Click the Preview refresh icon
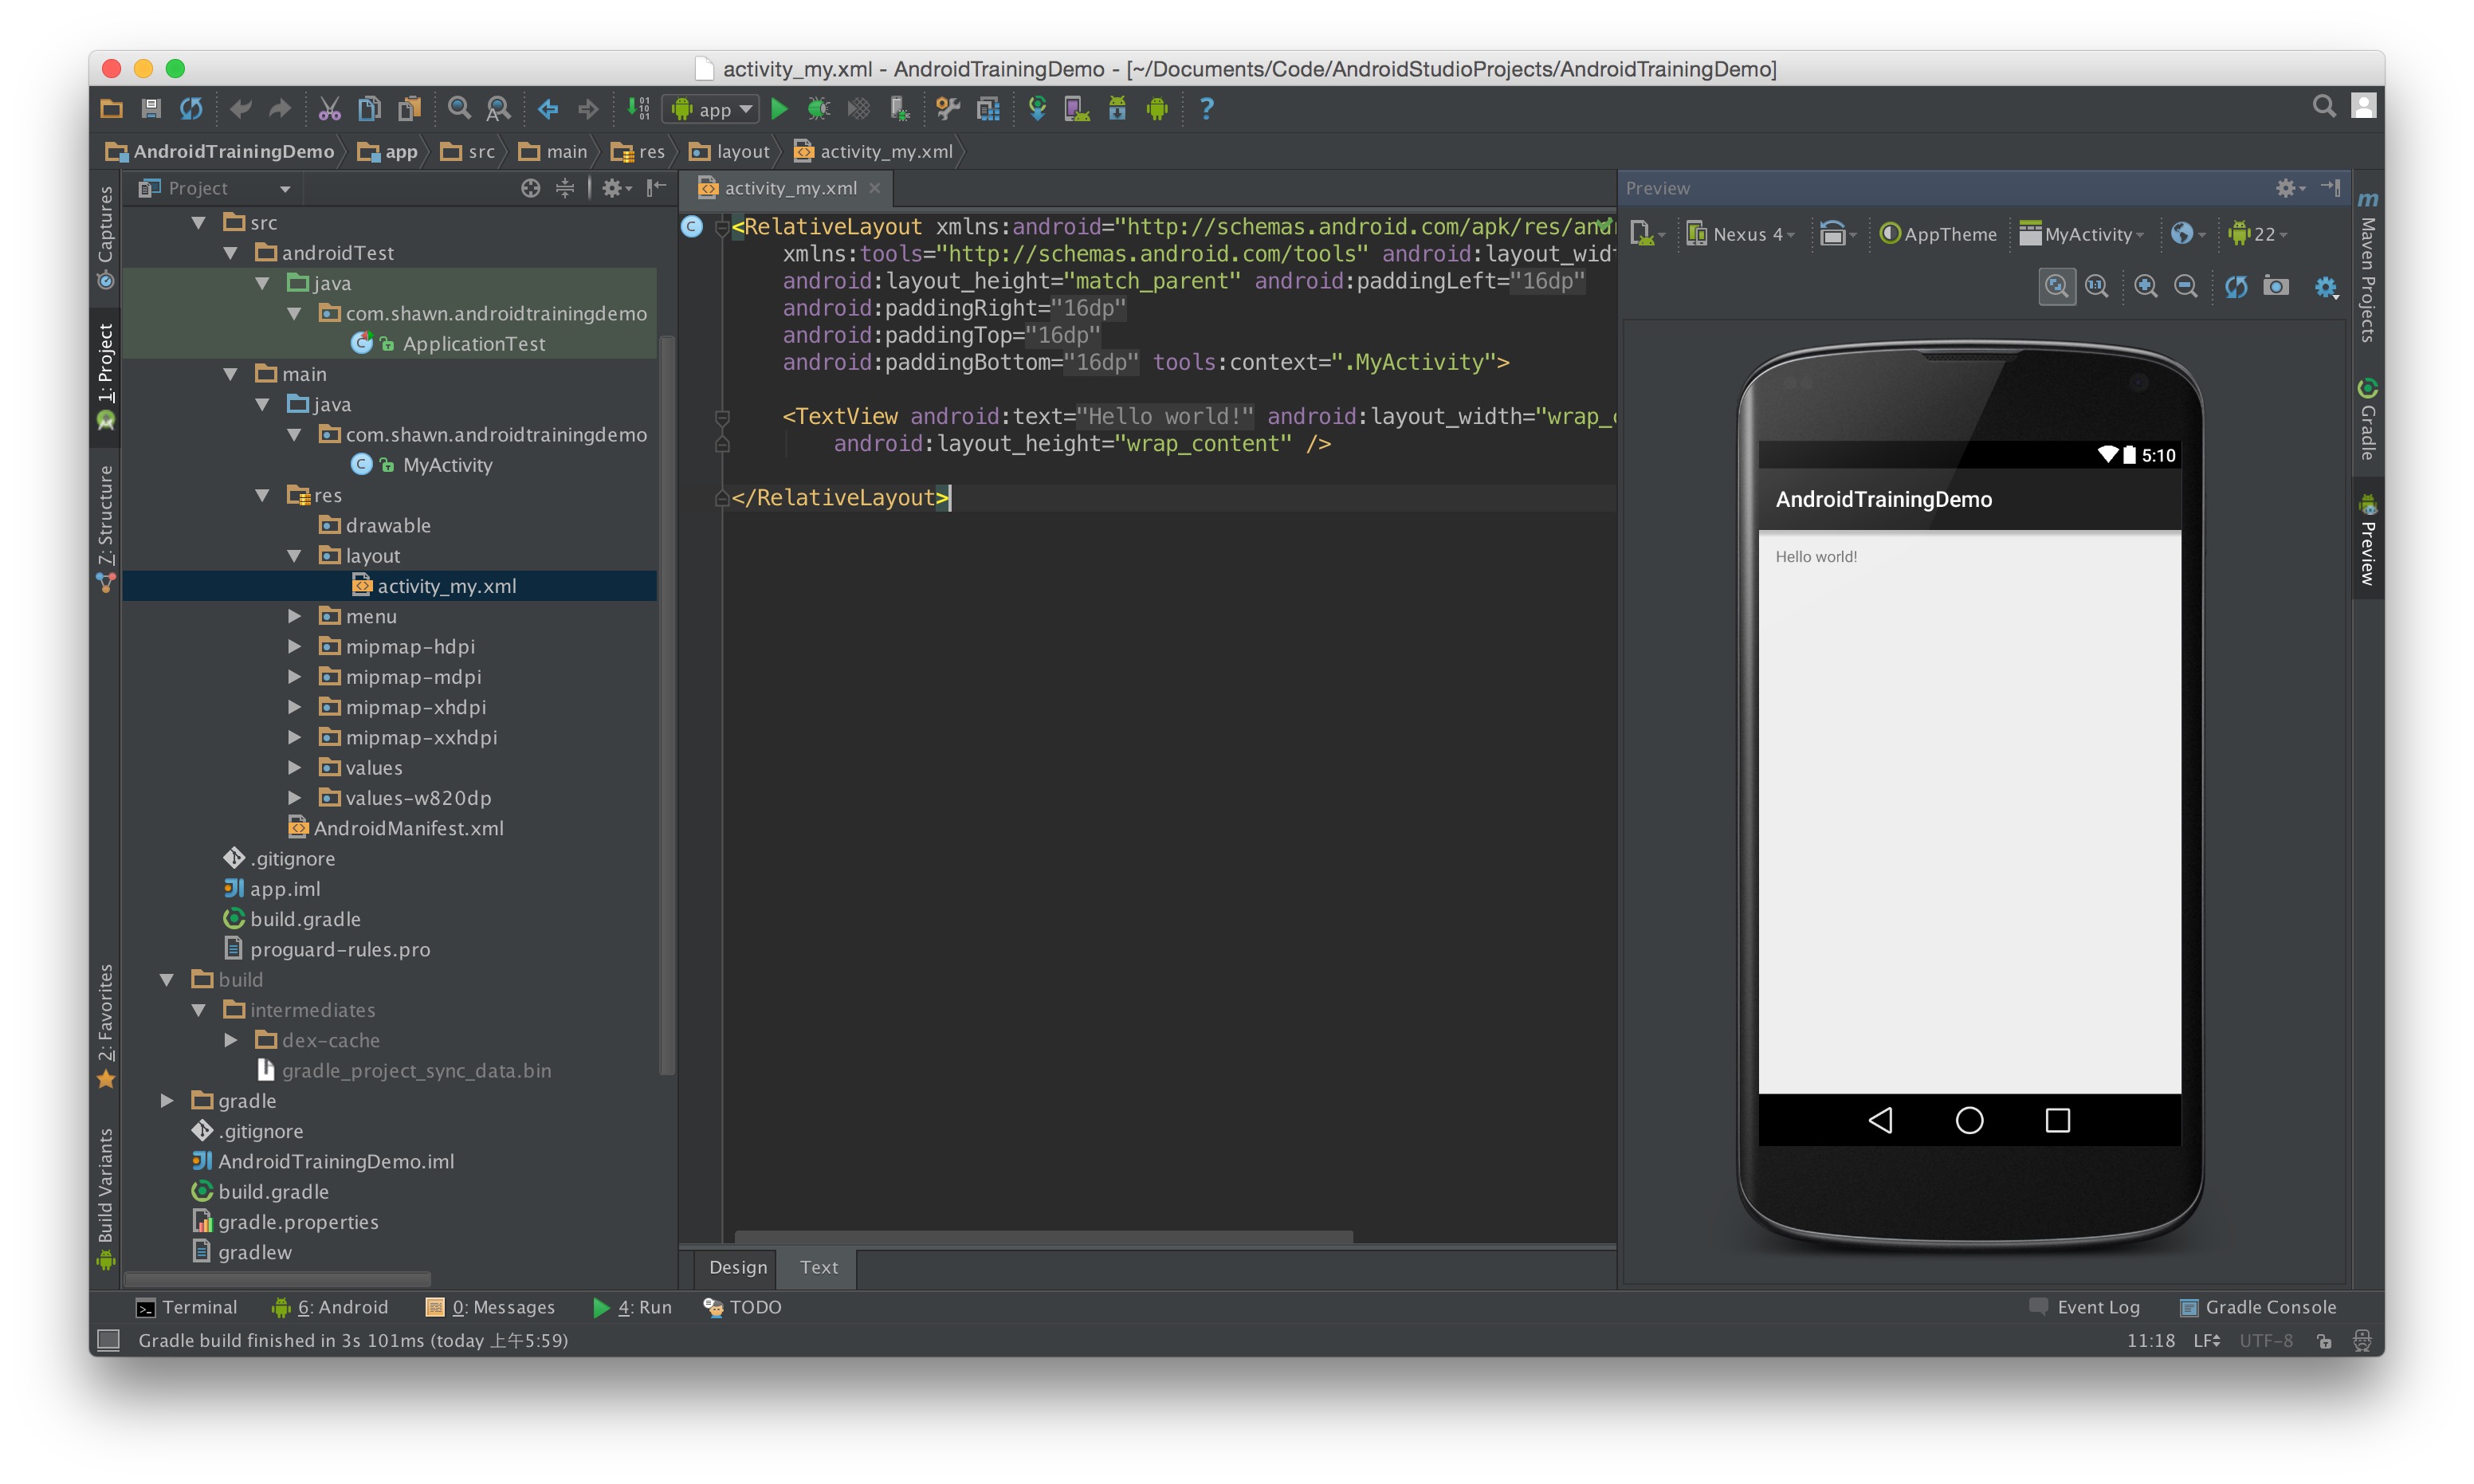 2236,287
